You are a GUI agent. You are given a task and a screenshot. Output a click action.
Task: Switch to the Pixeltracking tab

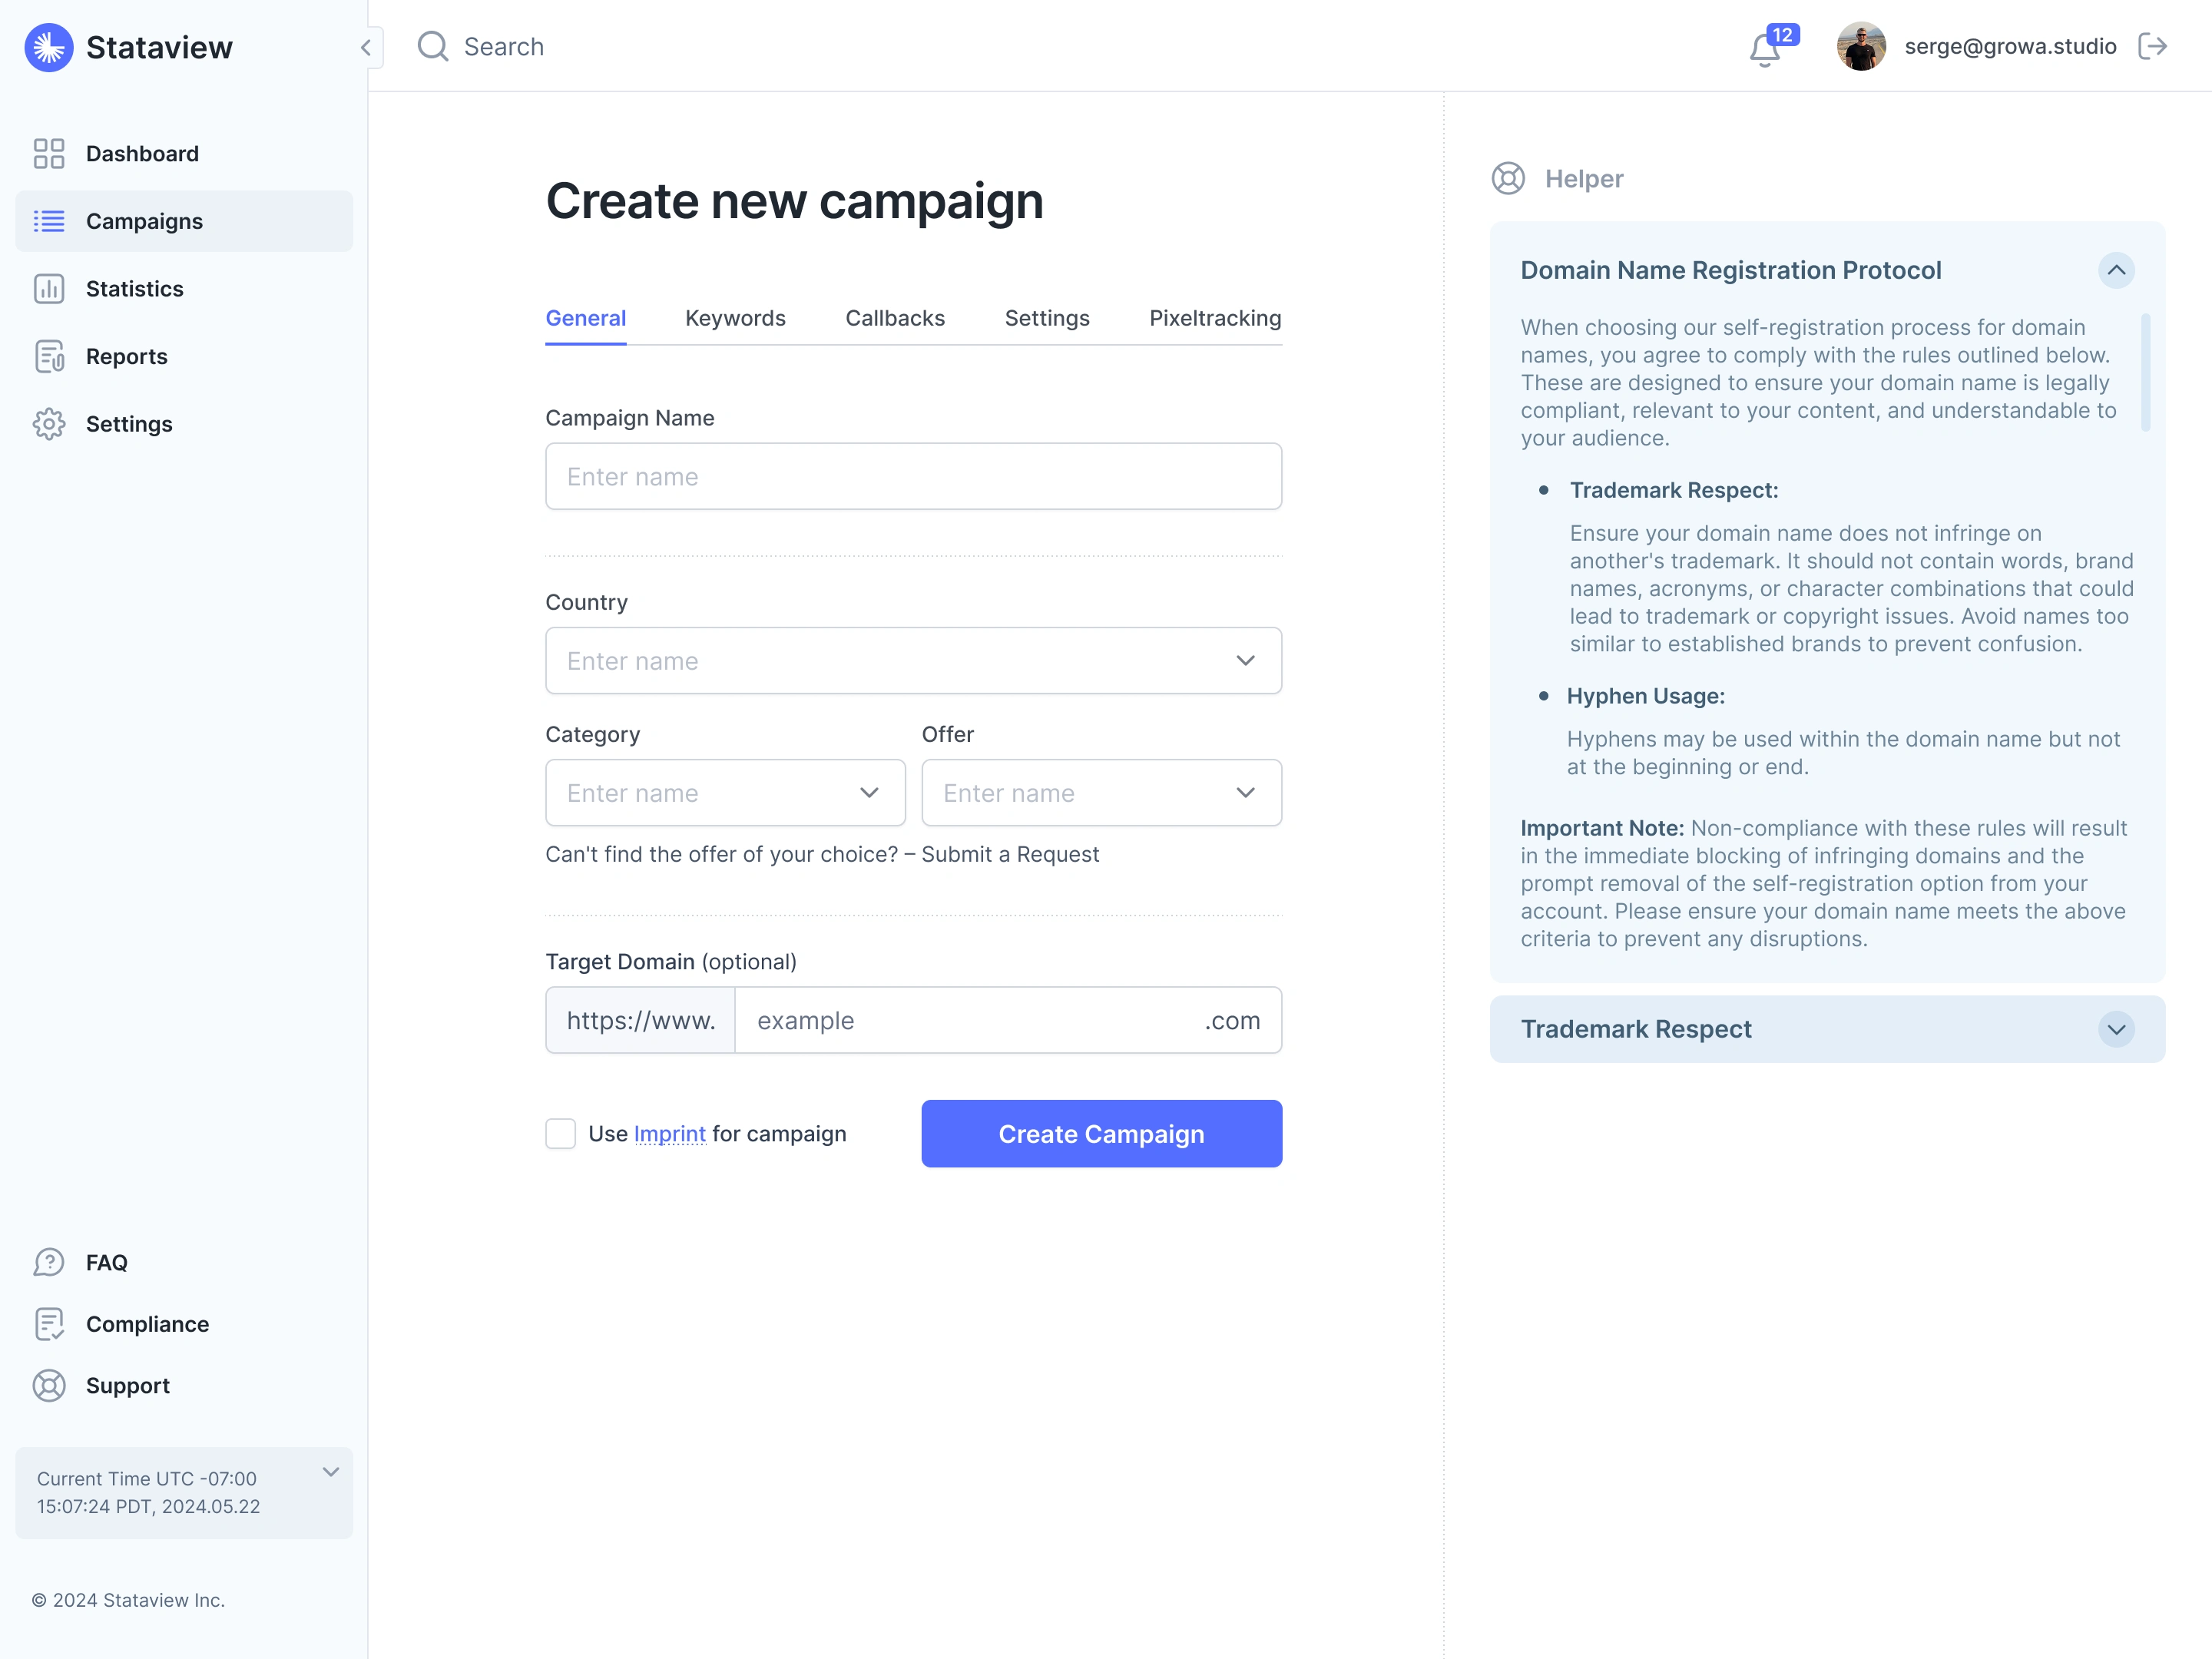1214,318
